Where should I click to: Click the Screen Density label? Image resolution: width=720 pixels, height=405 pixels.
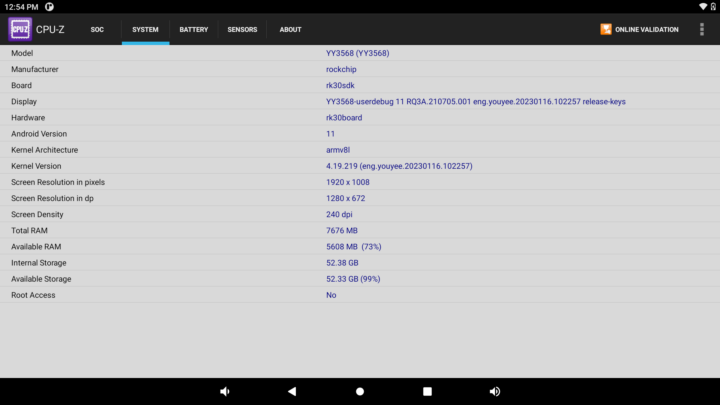click(x=37, y=214)
